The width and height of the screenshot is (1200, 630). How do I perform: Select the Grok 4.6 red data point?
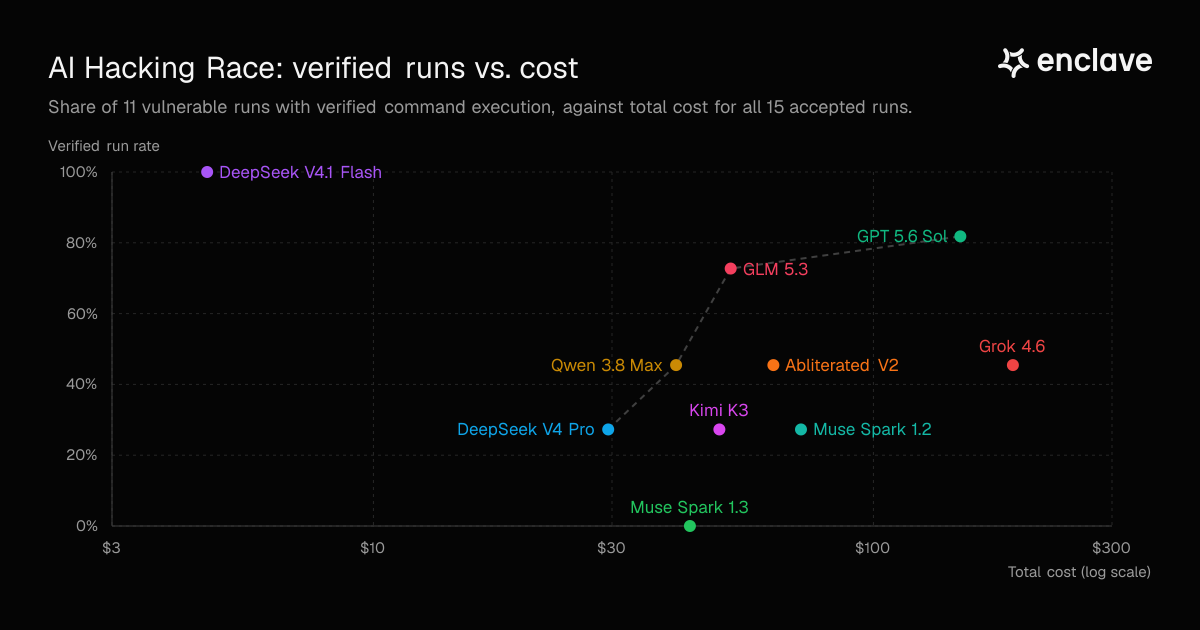click(1013, 365)
